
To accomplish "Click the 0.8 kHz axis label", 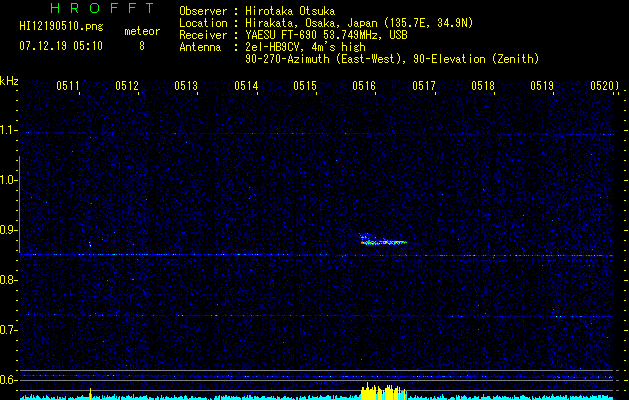I will point(8,280).
